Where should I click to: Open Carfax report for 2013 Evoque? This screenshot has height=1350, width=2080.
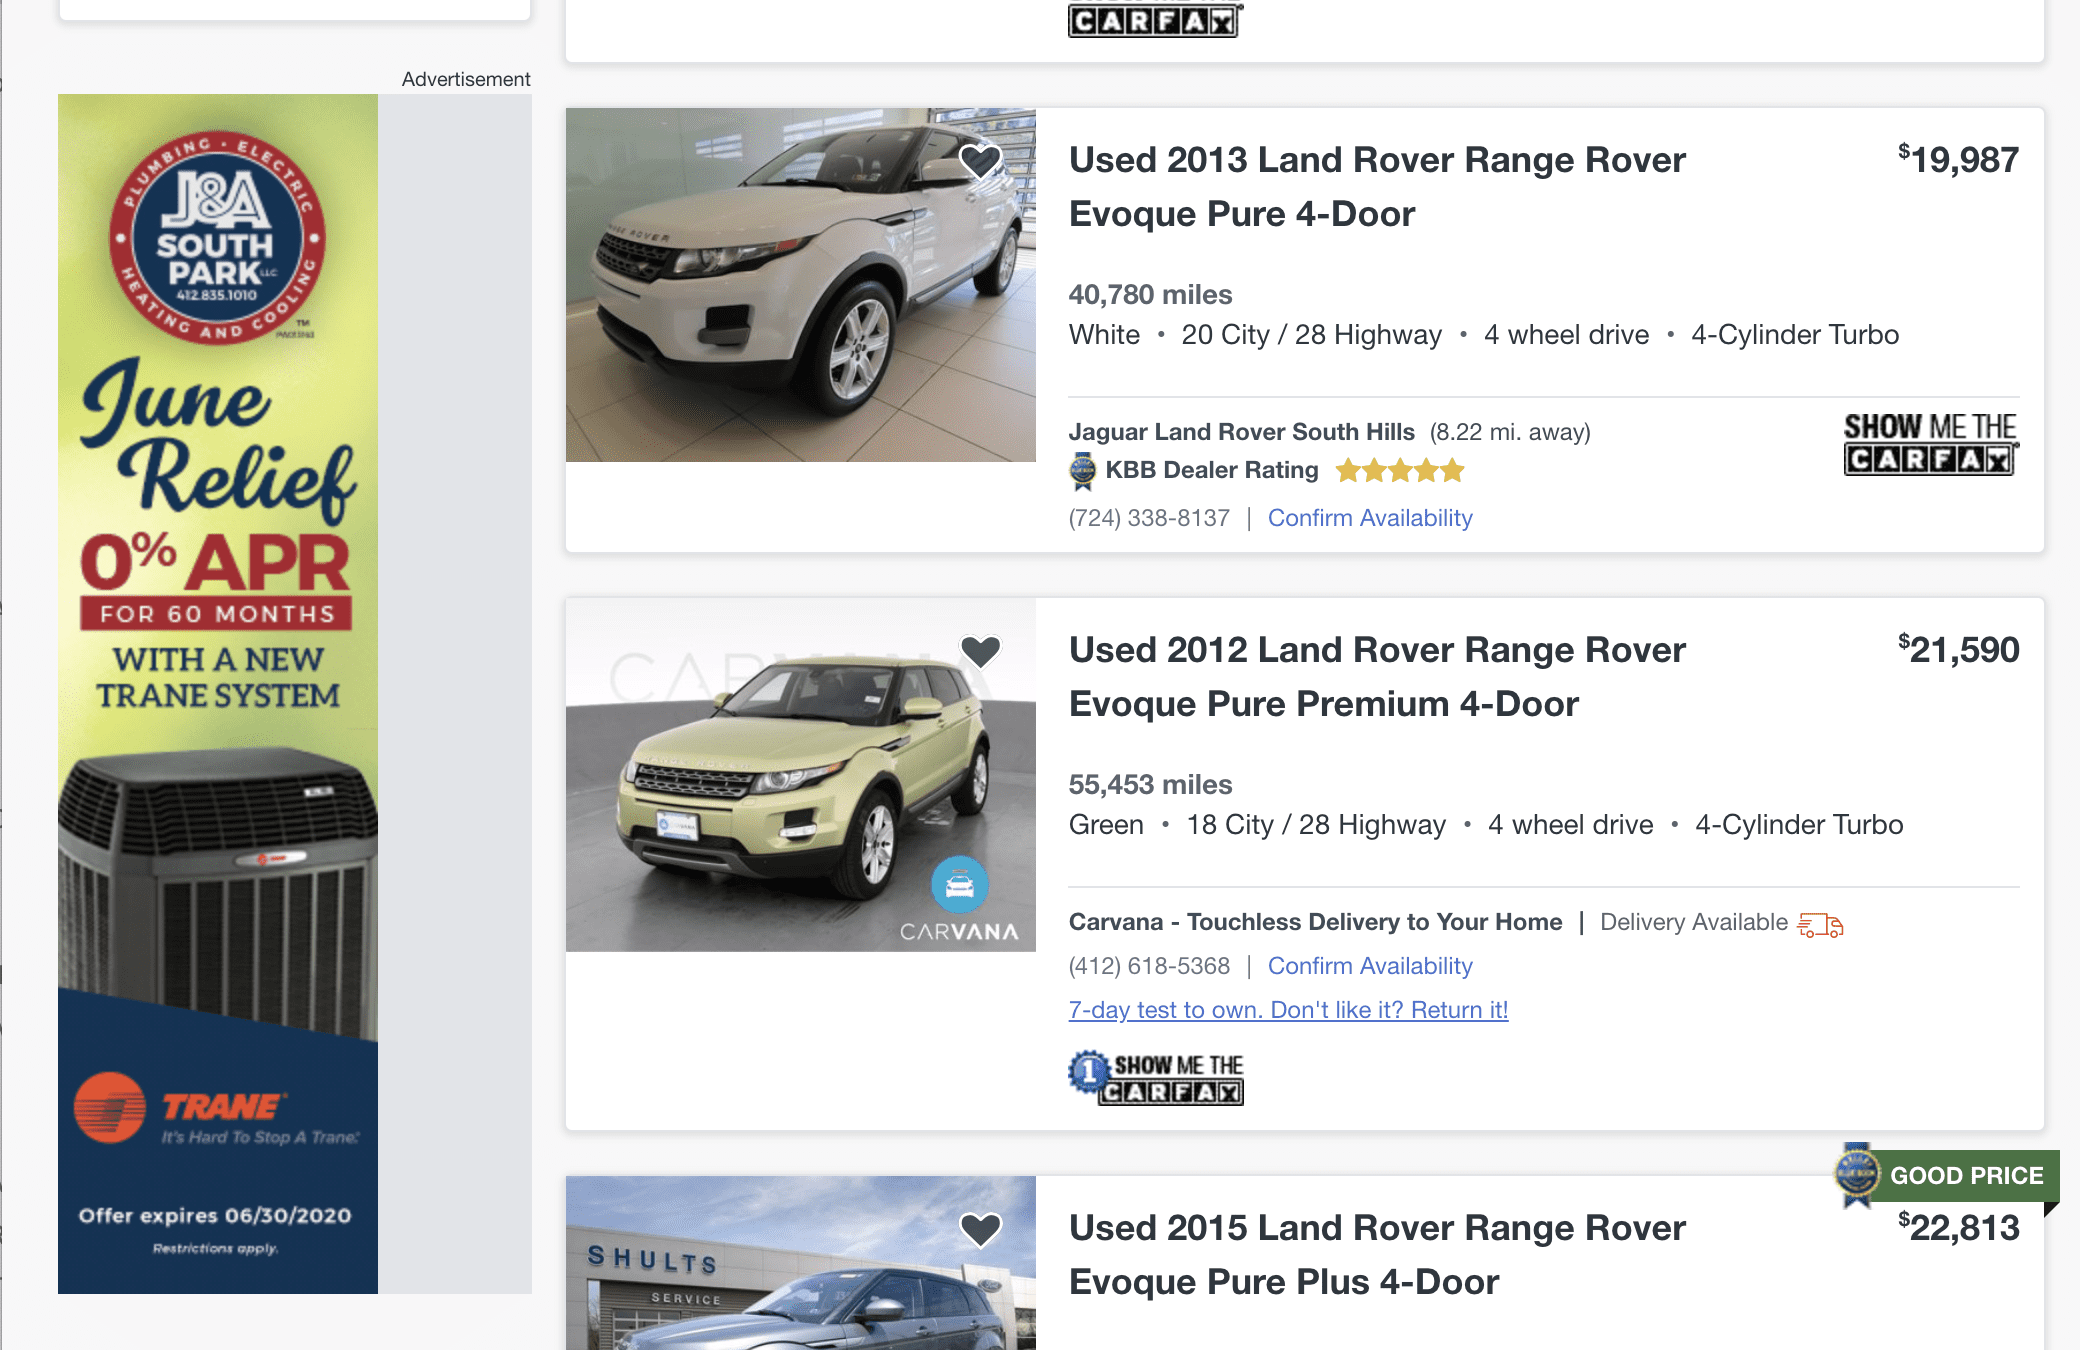tap(1929, 444)
